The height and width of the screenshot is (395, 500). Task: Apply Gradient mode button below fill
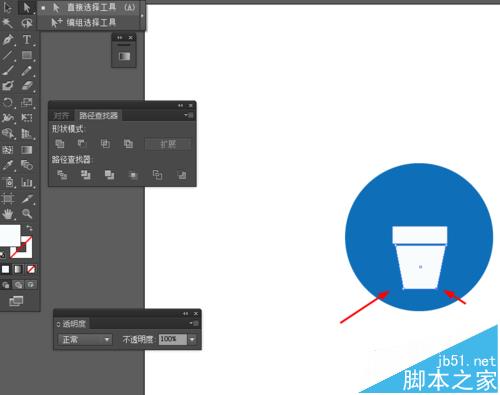coord(18,269)
